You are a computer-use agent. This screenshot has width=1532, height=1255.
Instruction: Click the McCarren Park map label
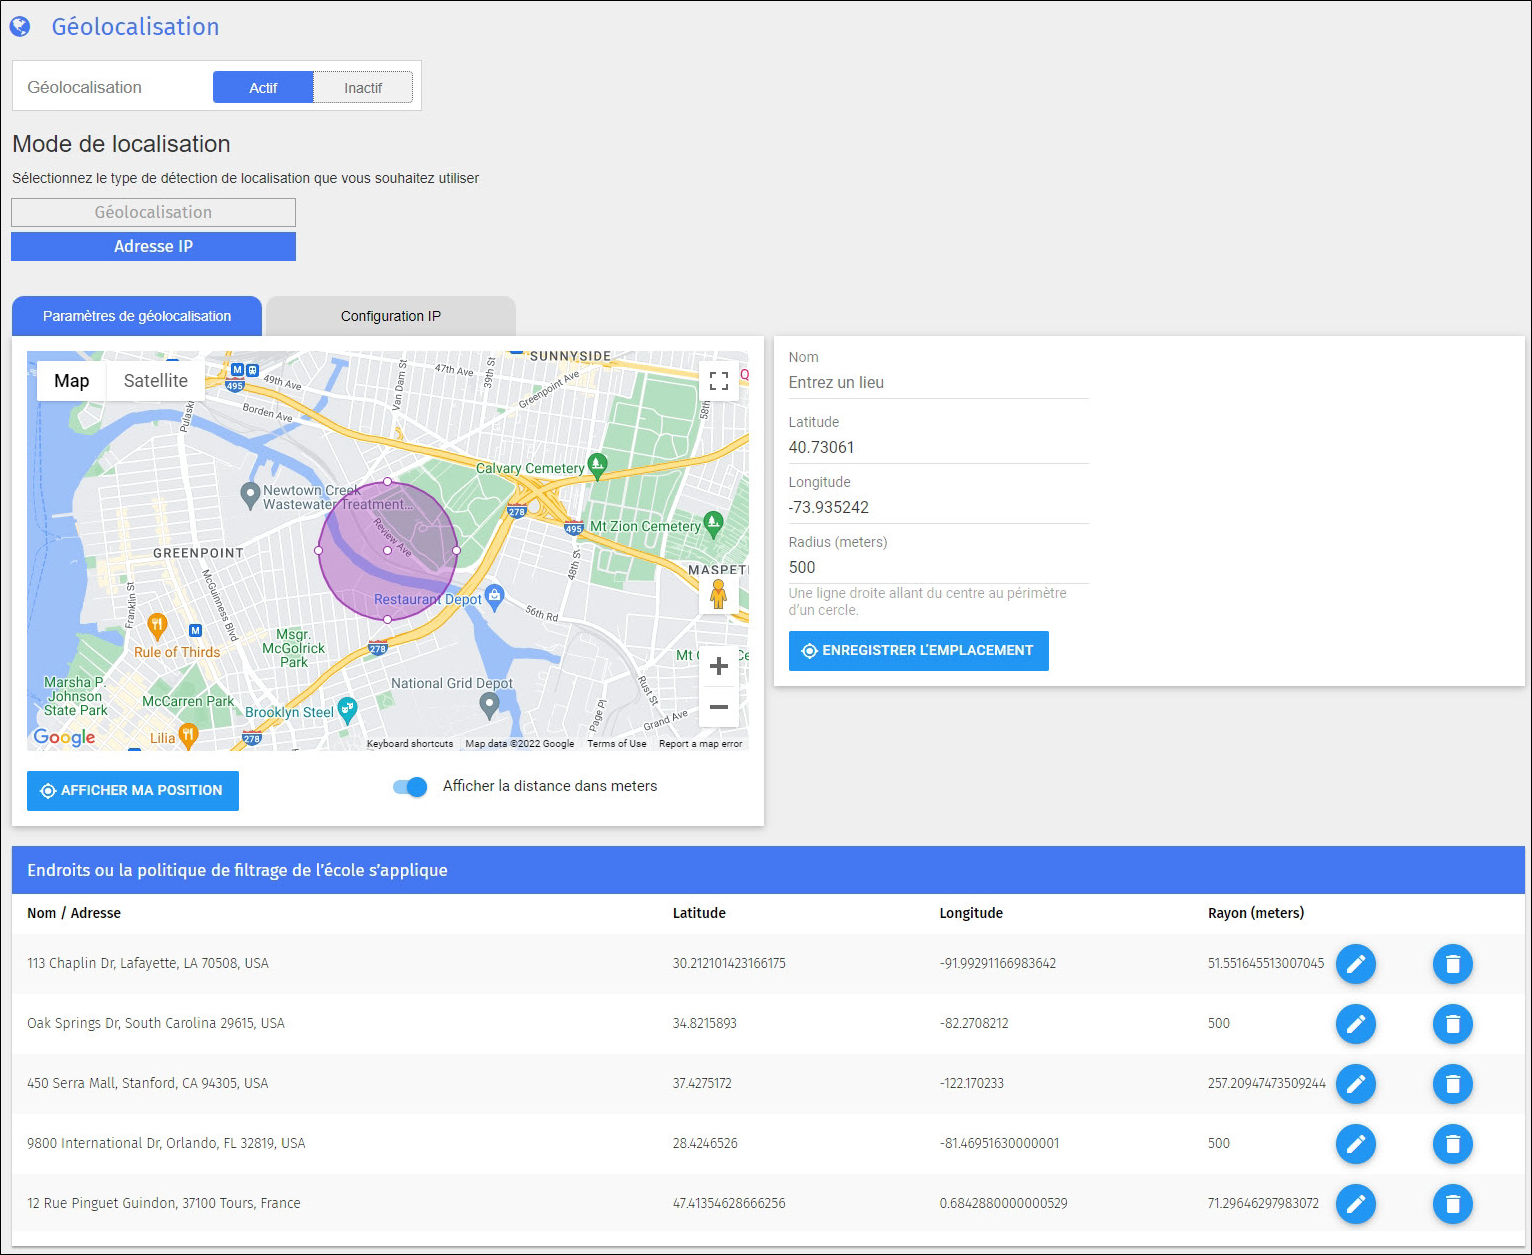(x=188, y=702)
